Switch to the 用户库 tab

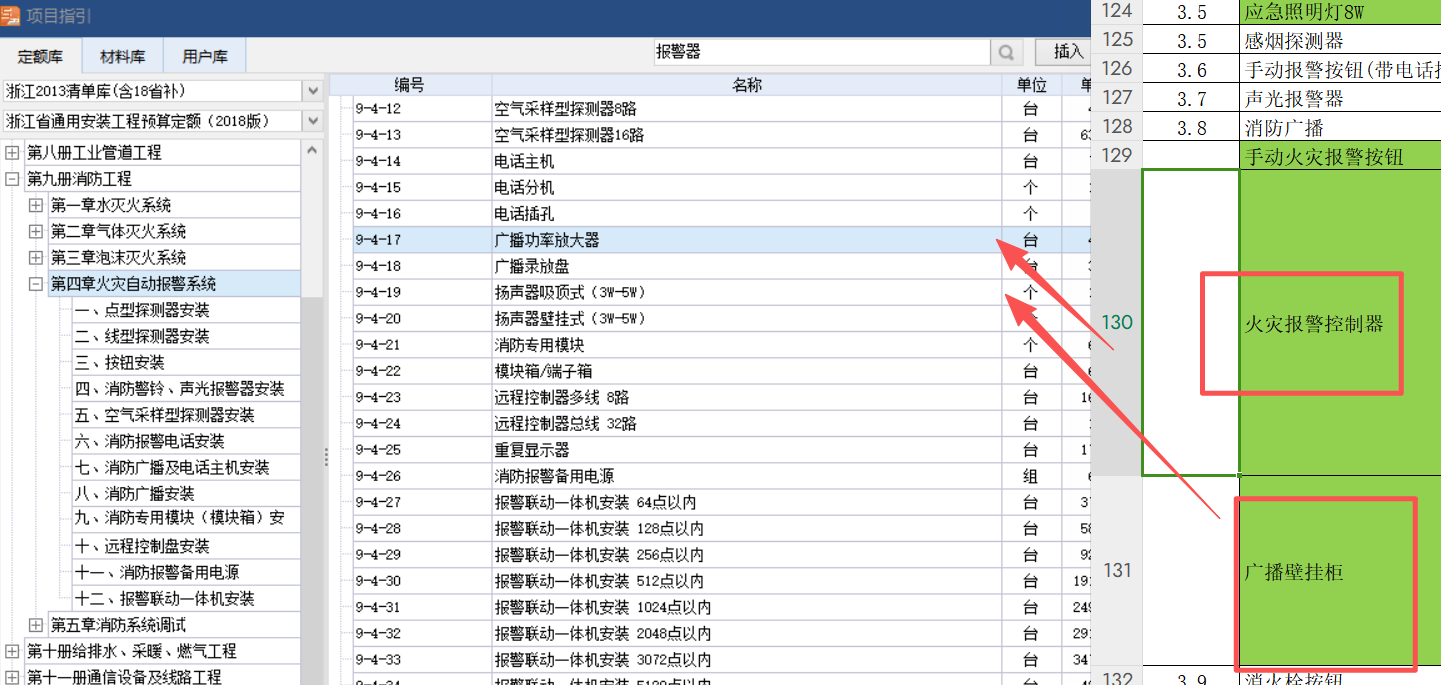(x=204, y=56)
